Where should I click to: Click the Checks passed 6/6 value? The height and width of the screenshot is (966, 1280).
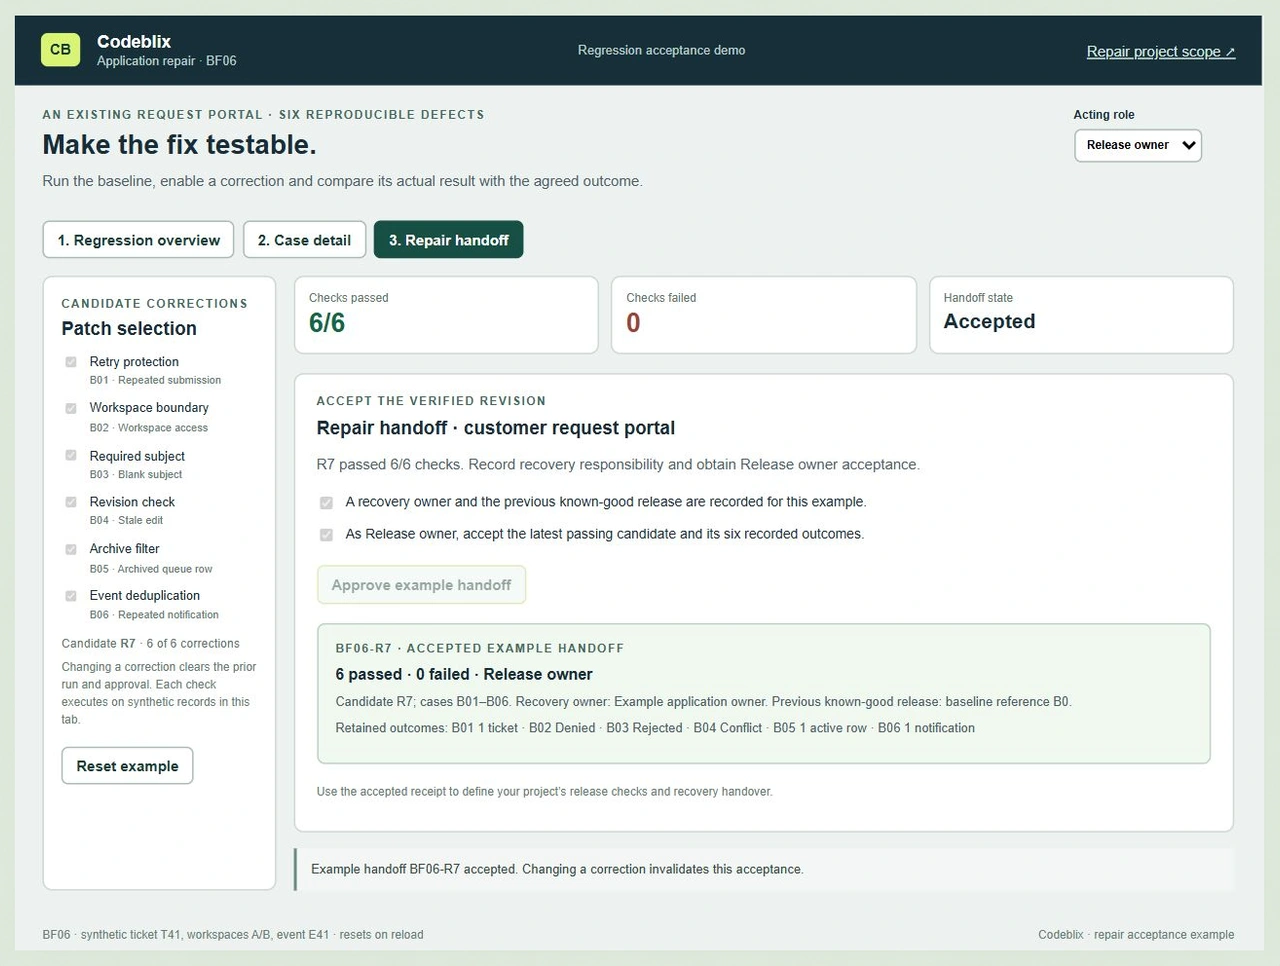click(327, 323)
